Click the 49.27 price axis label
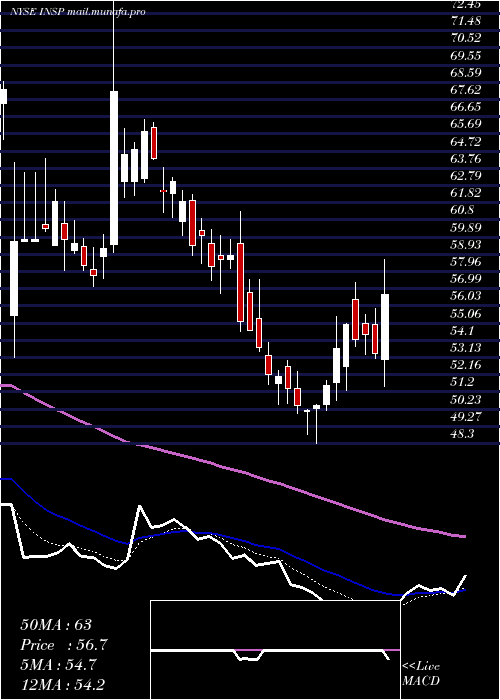500x700 pixels. 466,417
